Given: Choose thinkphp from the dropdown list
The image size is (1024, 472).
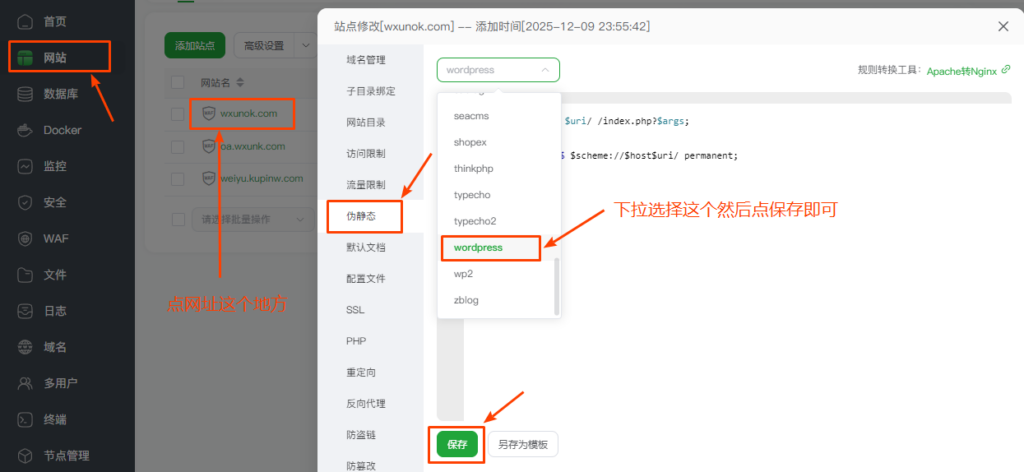Looking at the screenshot, I should (499, 168).
